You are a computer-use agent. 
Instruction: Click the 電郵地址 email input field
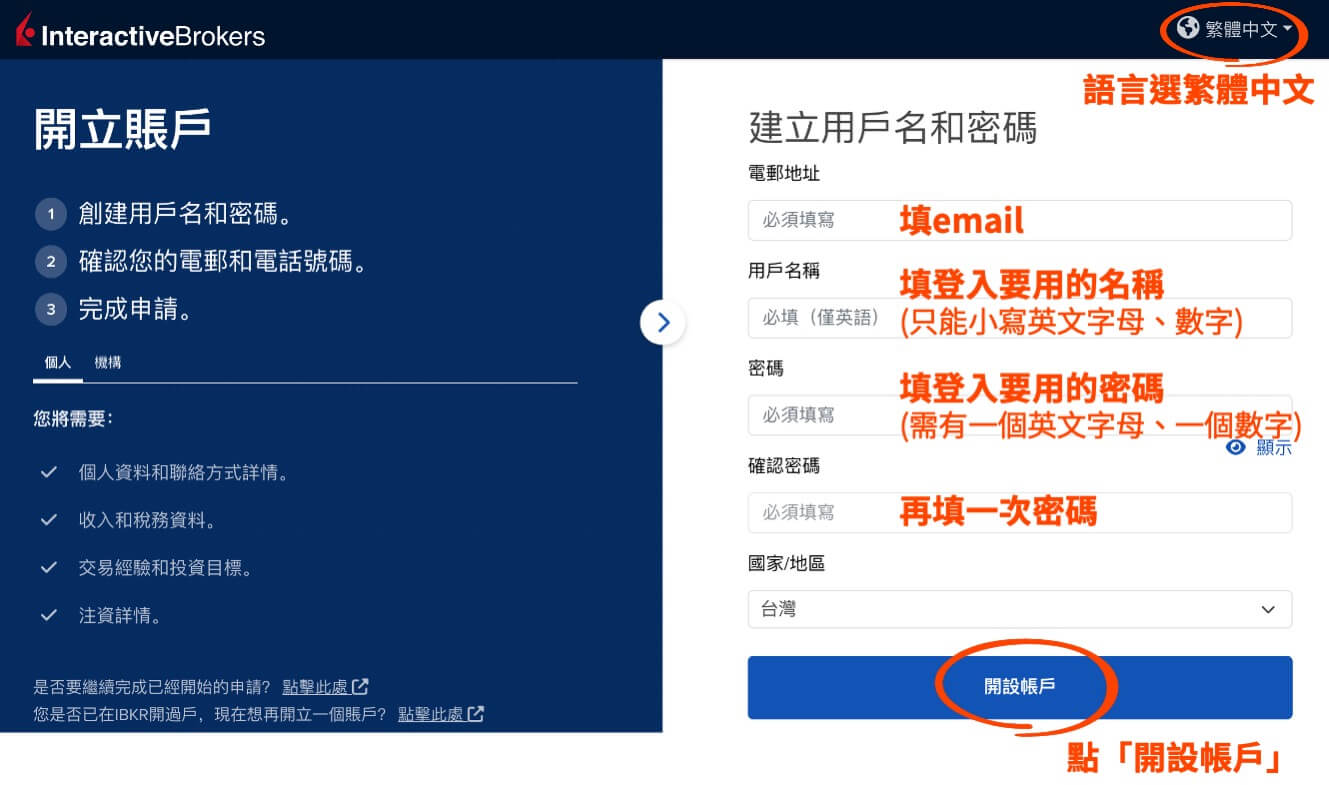pyautogui.click(x=1020, y=220)
